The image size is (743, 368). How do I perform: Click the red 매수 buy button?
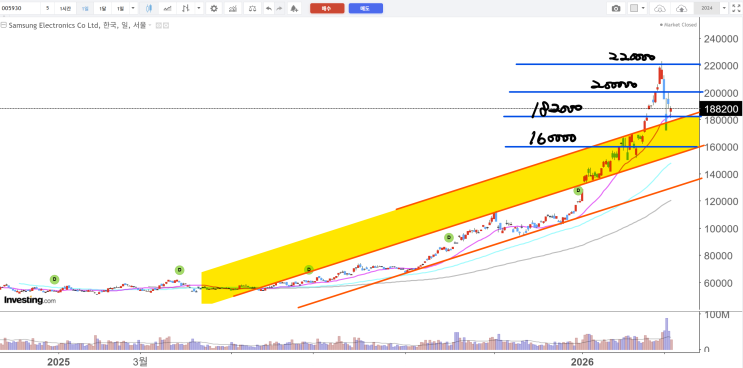327,9
